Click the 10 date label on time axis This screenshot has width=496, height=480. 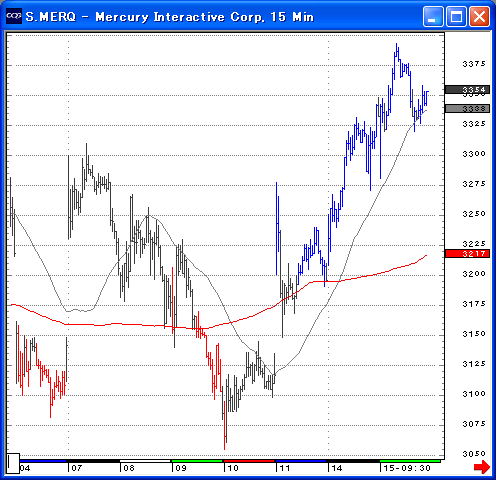coord(233,468)
